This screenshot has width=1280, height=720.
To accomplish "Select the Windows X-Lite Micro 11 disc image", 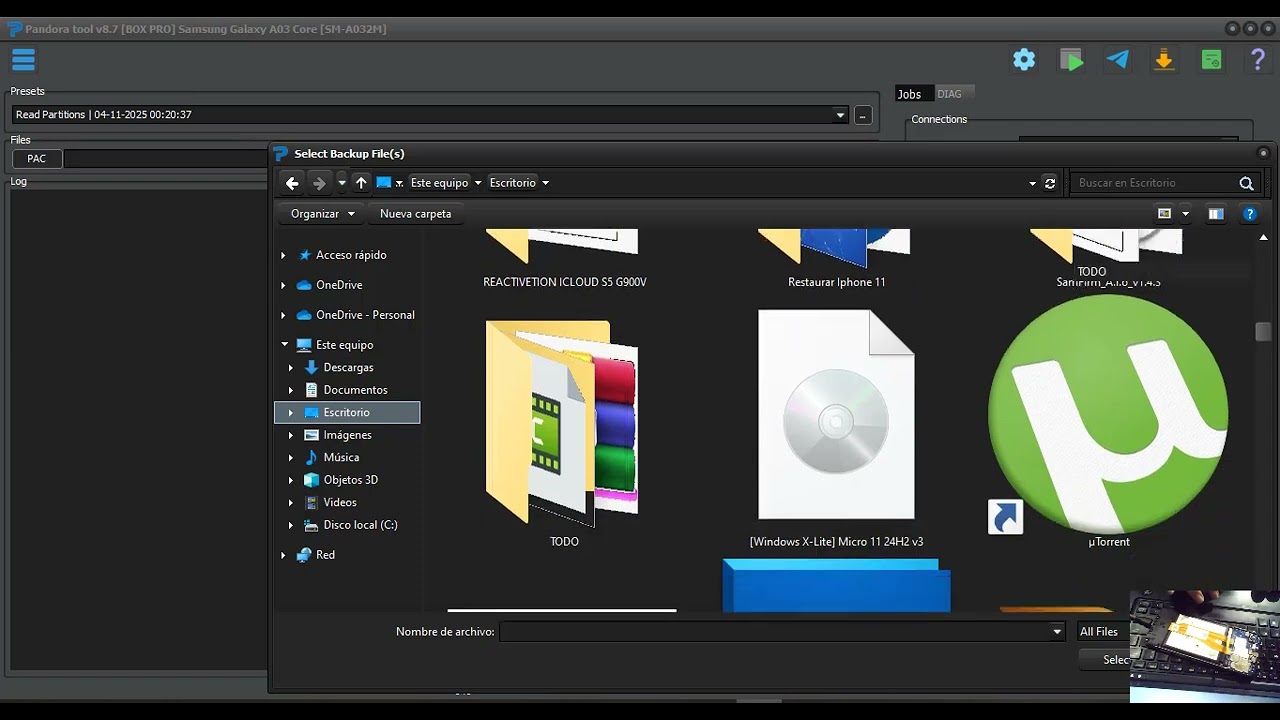I will point(836,414).
